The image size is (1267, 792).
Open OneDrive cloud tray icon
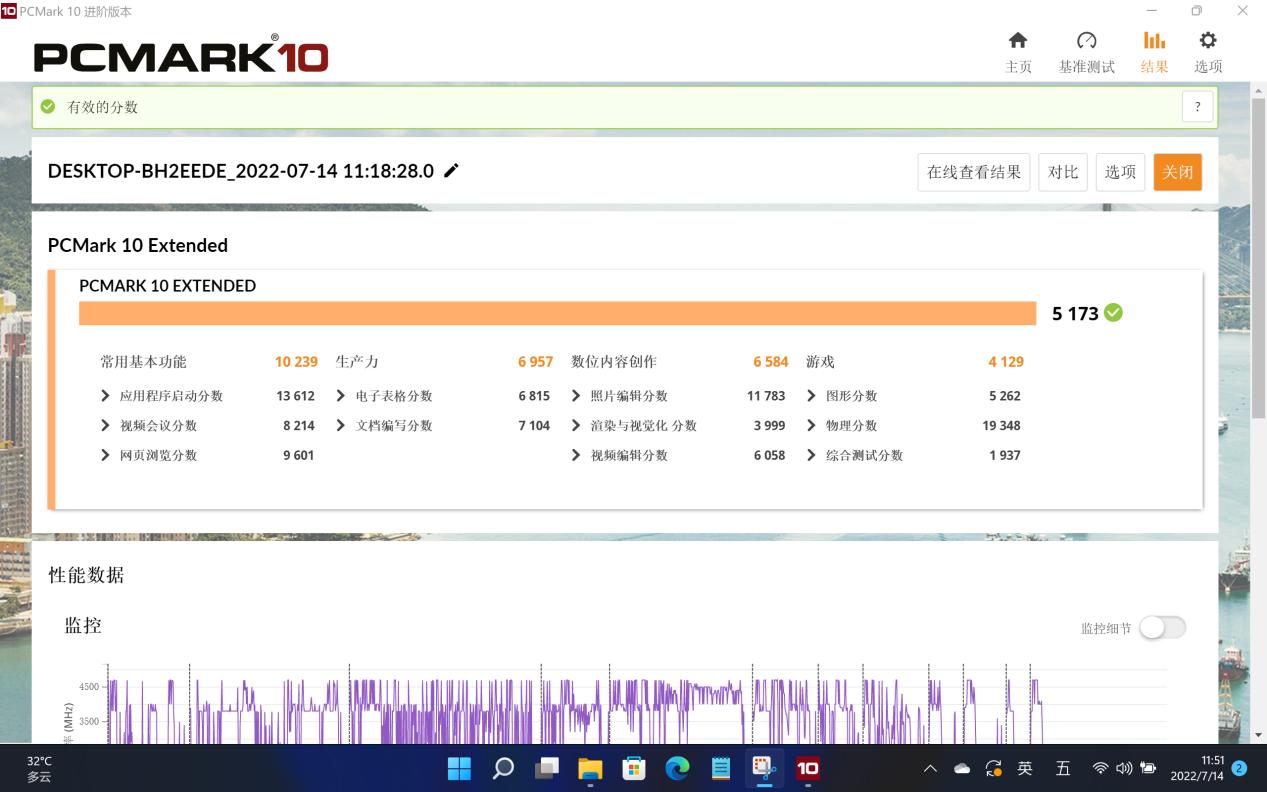[x=962, y=768]
